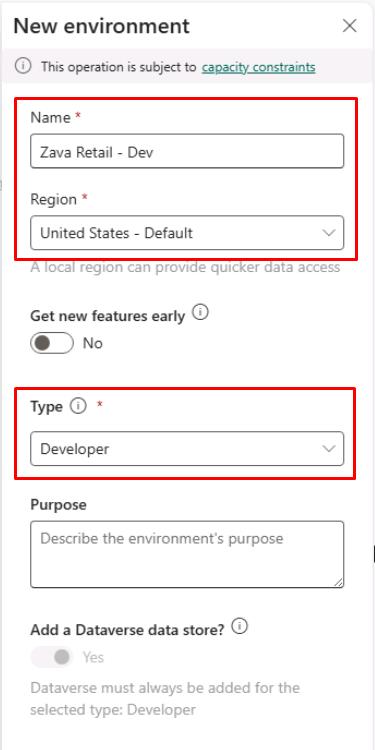Click the Region field label
The image size is (375, 750).
54,199
